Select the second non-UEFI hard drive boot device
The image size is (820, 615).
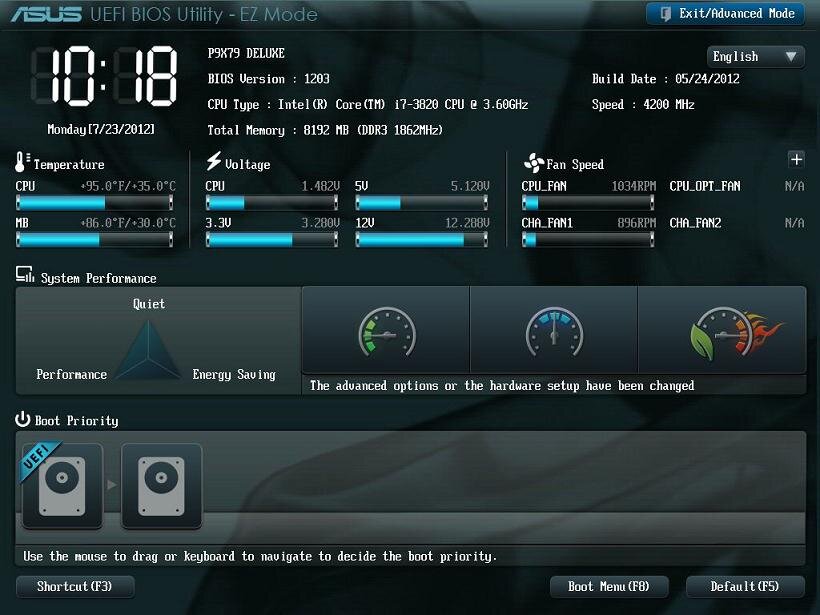[162, 485]
